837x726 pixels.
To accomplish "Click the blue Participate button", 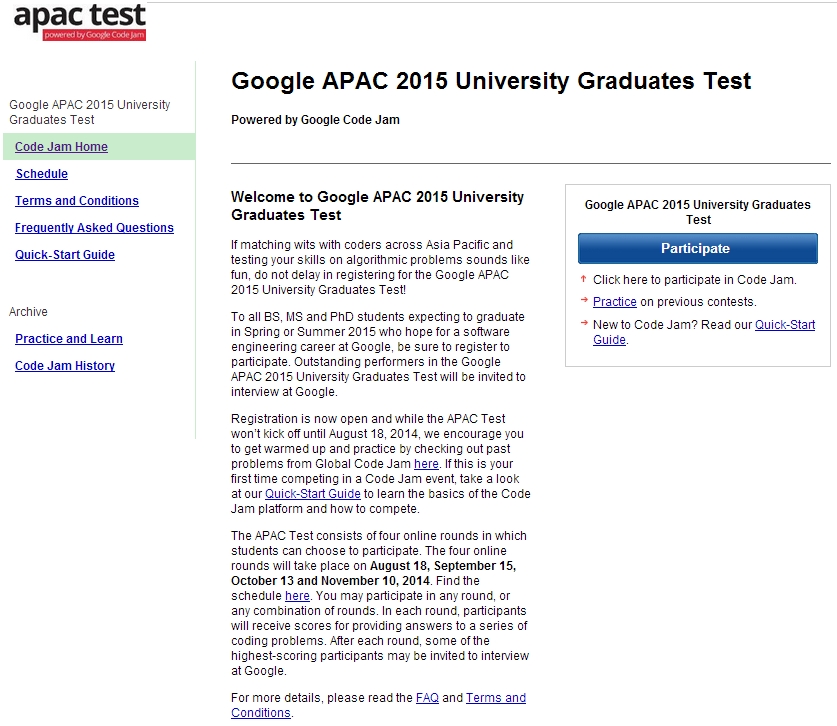I will click(698, 248).
